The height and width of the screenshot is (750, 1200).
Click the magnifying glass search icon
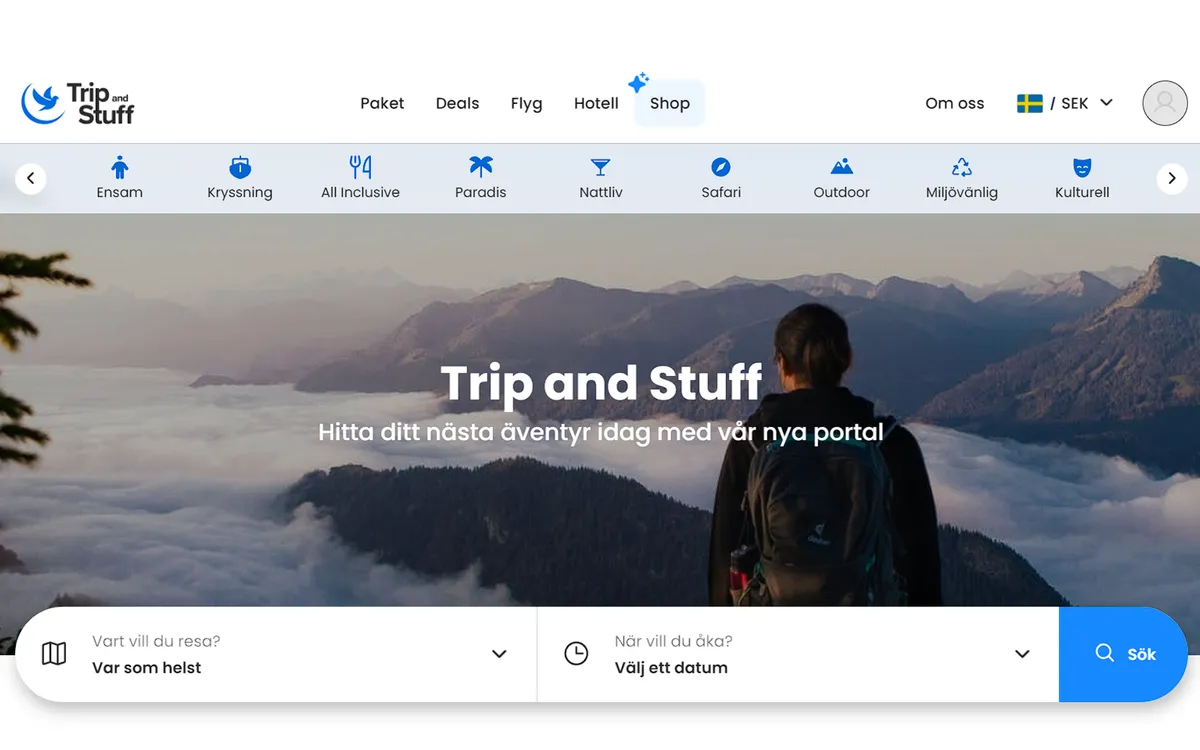pyautogui.click(x=1105, y=653)
